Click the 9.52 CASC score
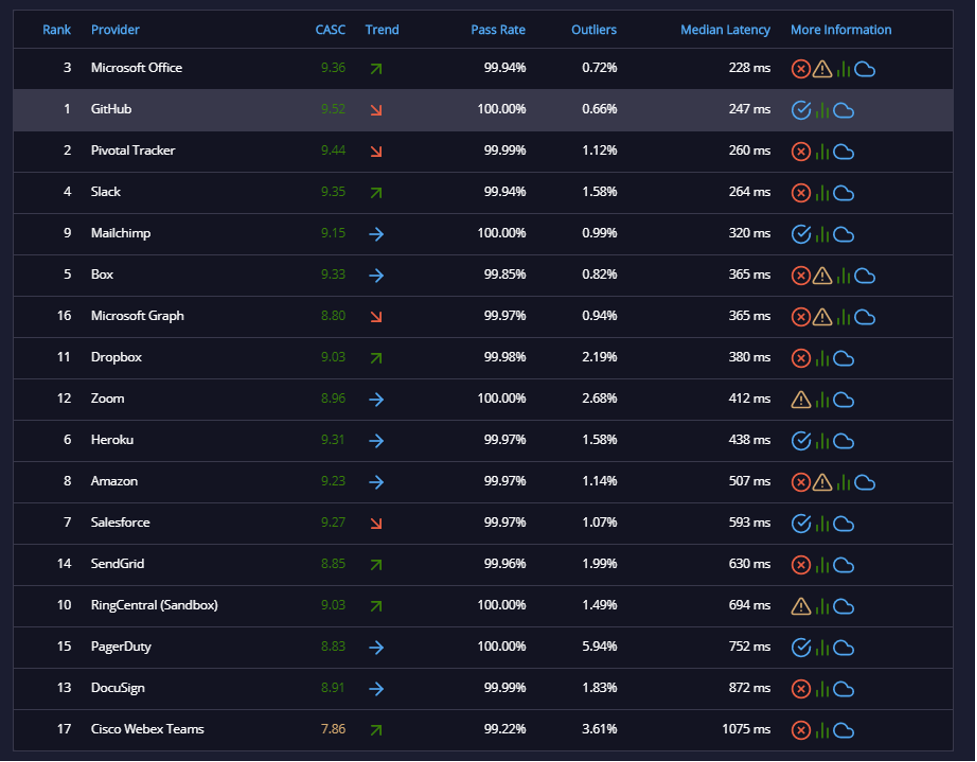Viewport: 977px width, 762px height. [x=333, y=109]
